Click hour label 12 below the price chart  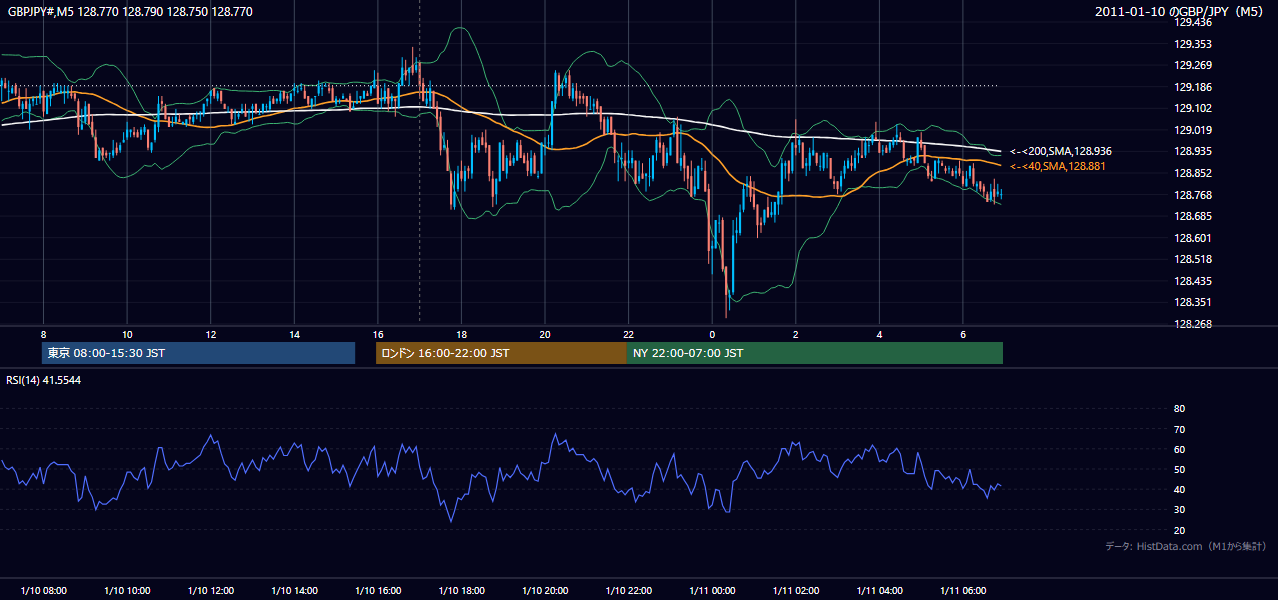(x=211, y=334)
